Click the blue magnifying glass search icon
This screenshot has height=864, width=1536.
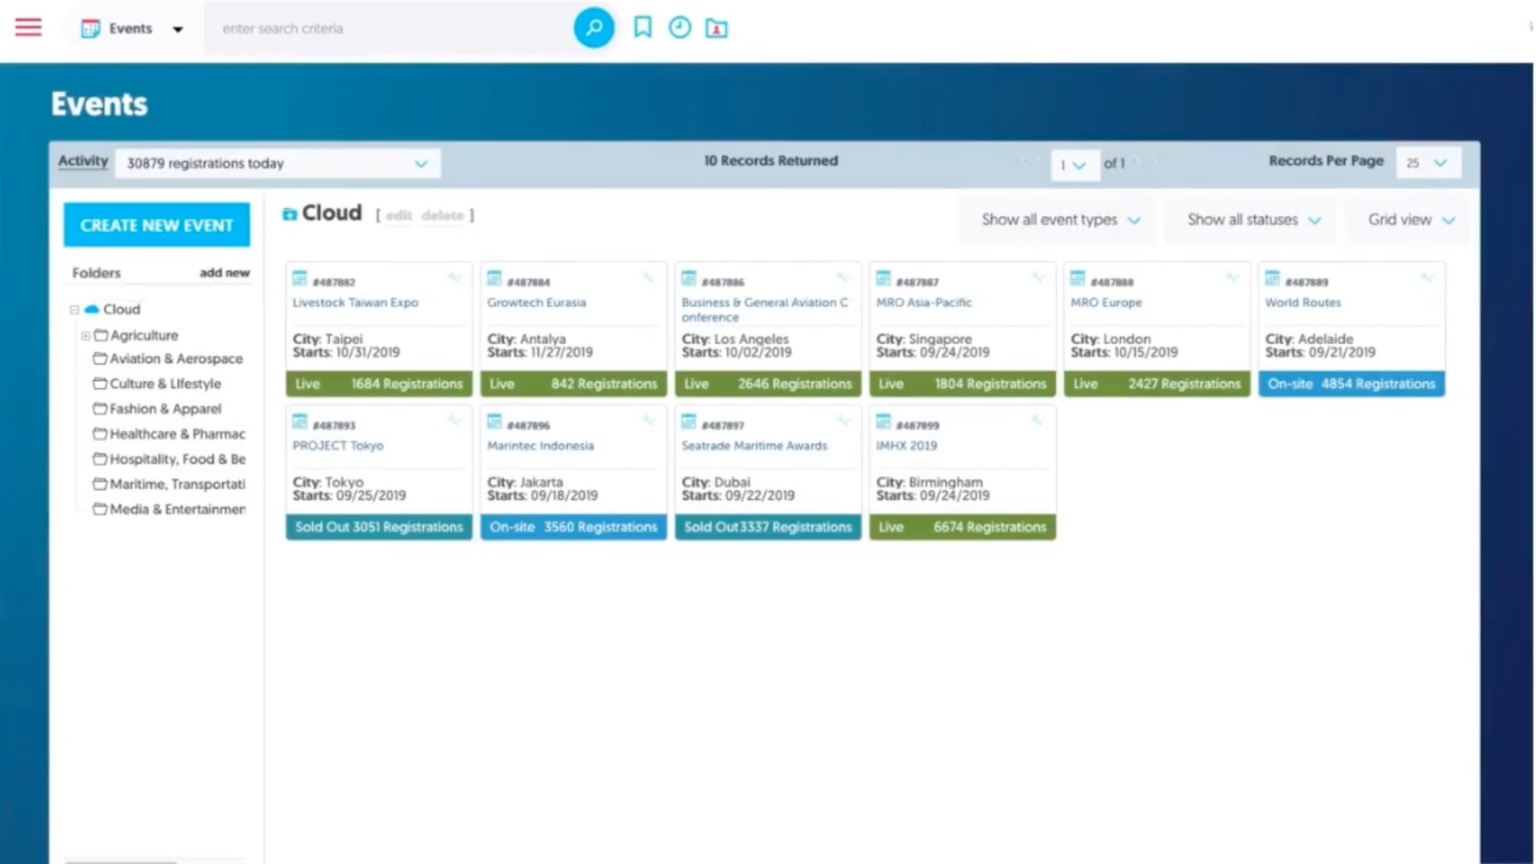(594, 28)
